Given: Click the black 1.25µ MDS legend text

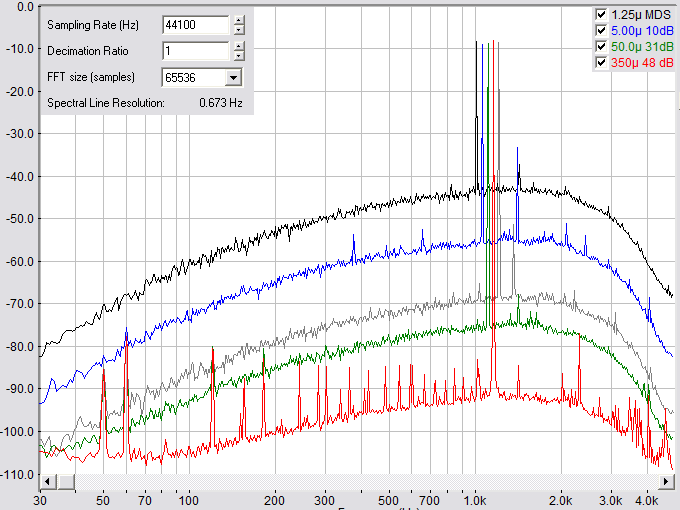Looking at the screenshot, I should pos(640,15).
